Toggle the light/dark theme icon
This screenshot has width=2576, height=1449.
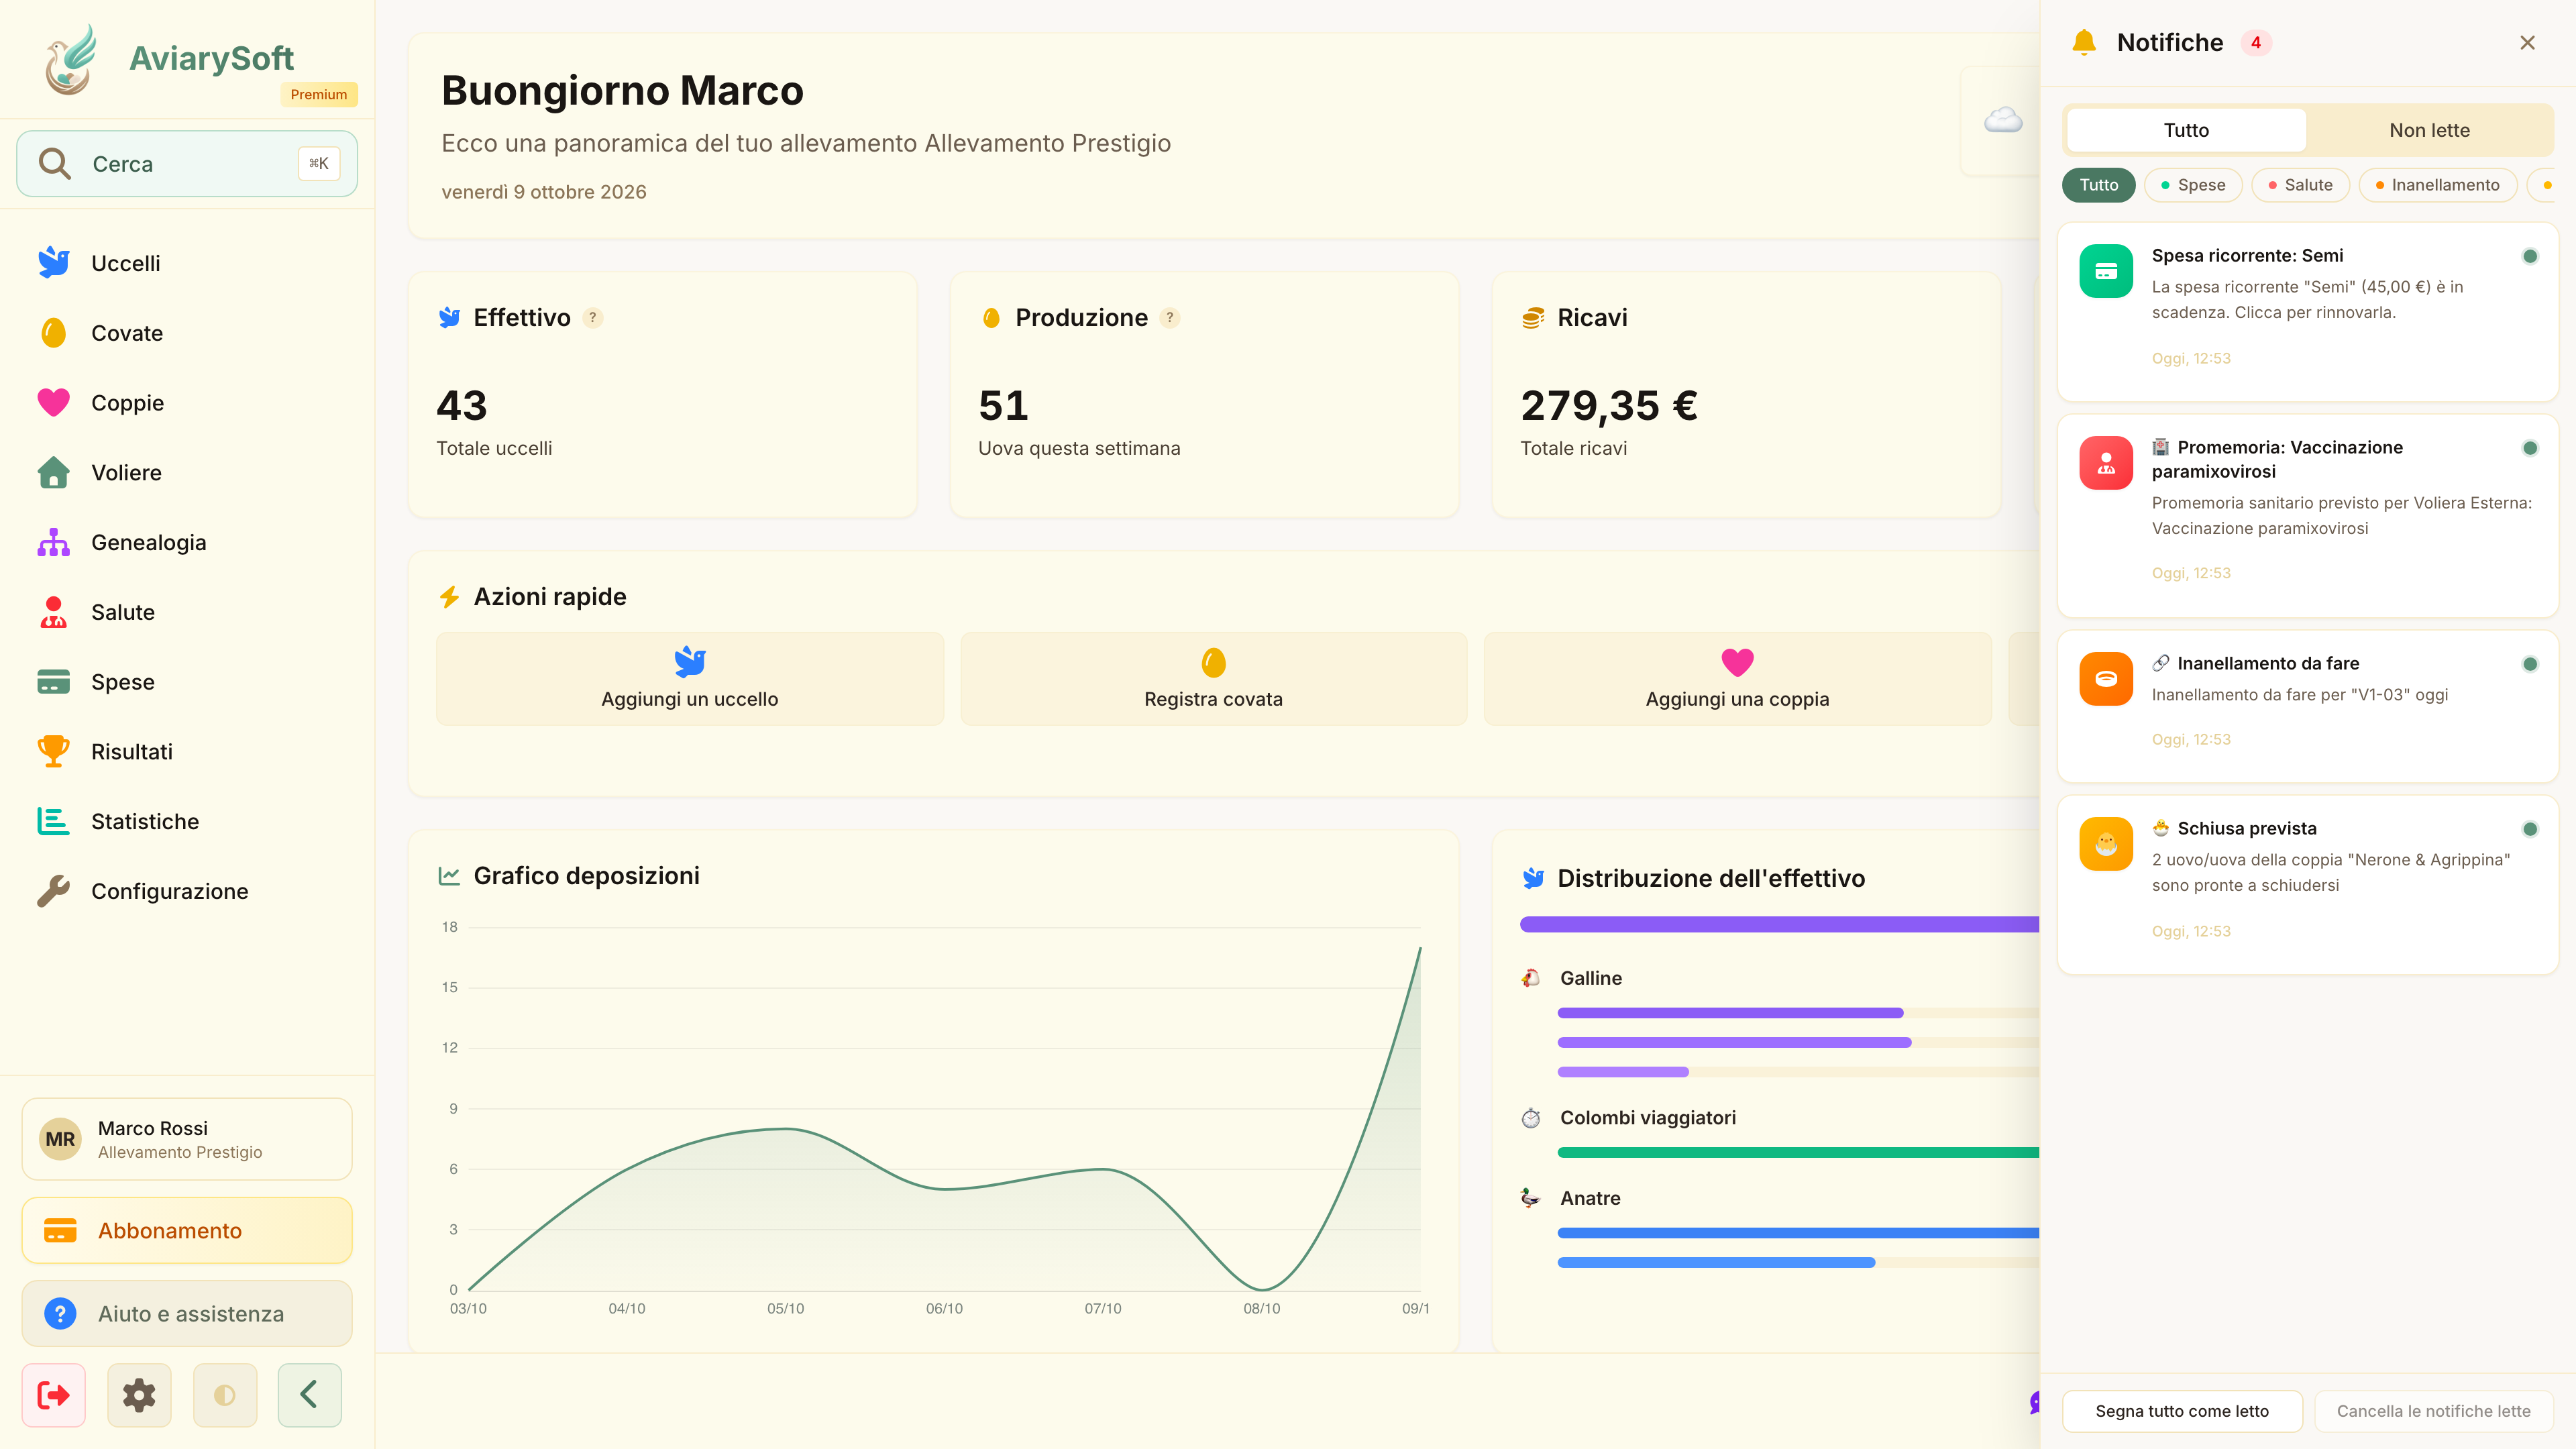[225, 1395]
